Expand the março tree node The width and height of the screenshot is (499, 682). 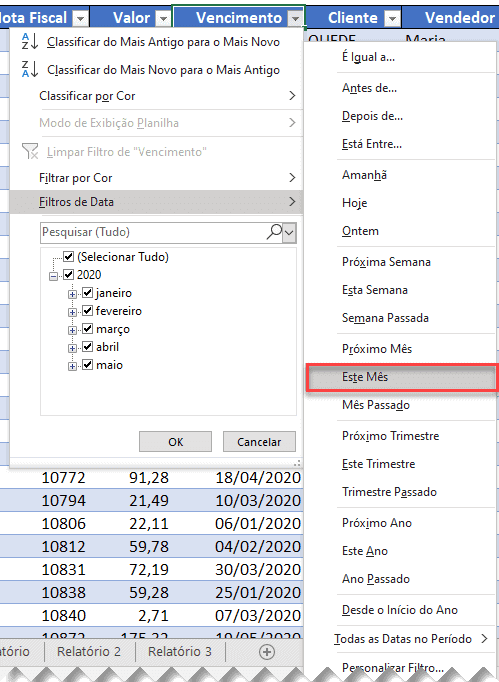point(72,330)
